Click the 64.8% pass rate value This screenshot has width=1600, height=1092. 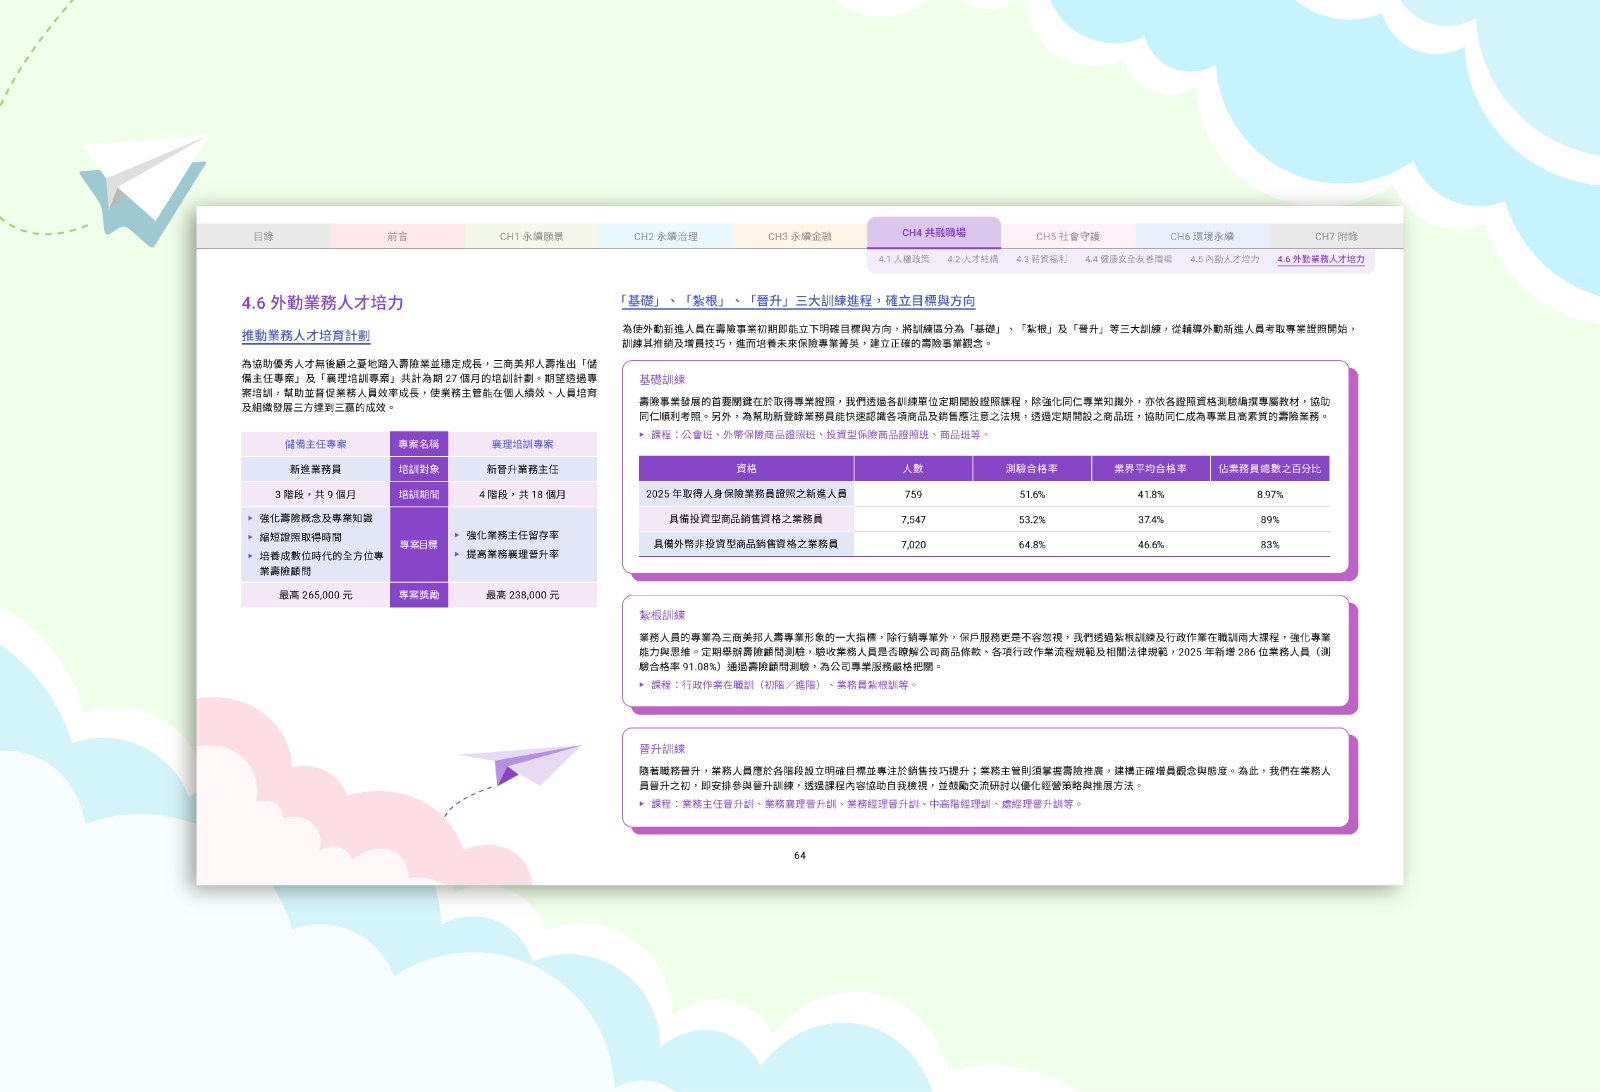coord(1032,545)
